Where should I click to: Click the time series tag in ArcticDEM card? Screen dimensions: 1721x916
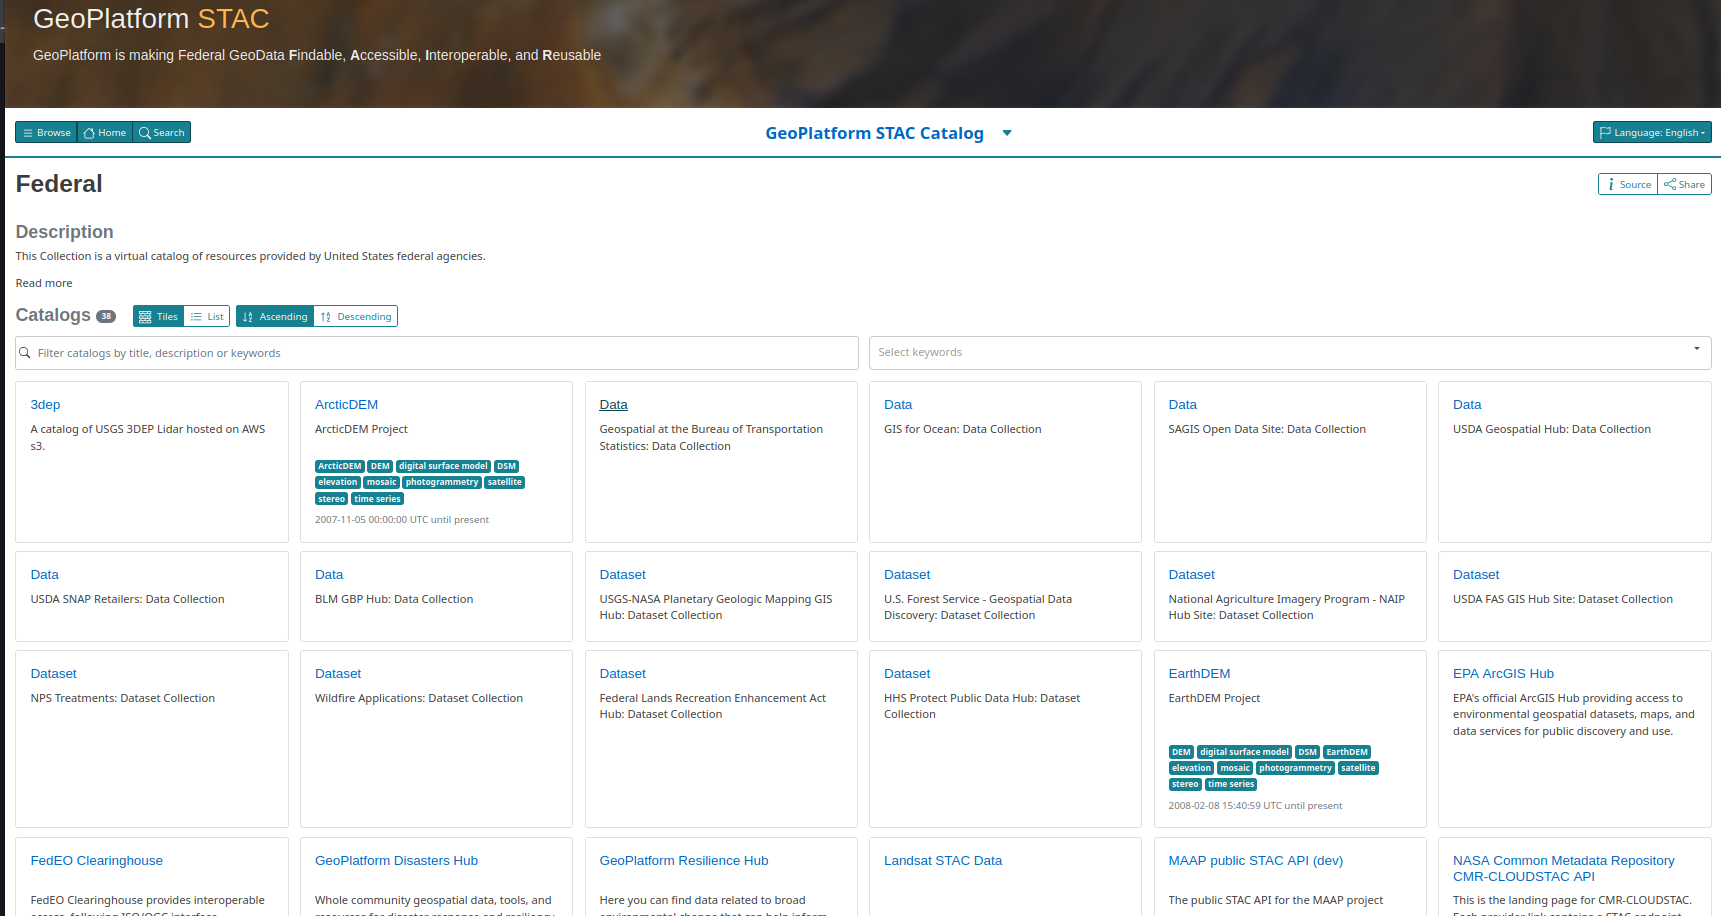pyautogui.click(x=377, y=499)
